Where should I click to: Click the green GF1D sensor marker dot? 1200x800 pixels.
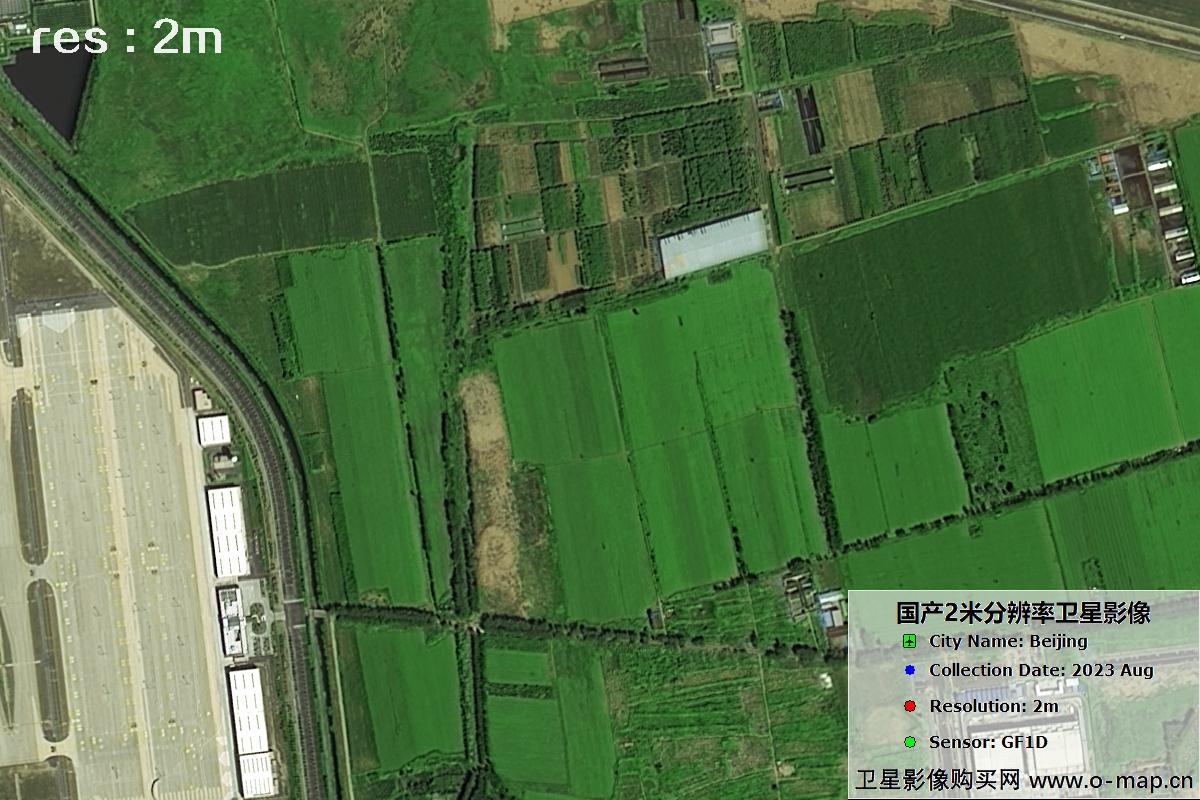910,740
